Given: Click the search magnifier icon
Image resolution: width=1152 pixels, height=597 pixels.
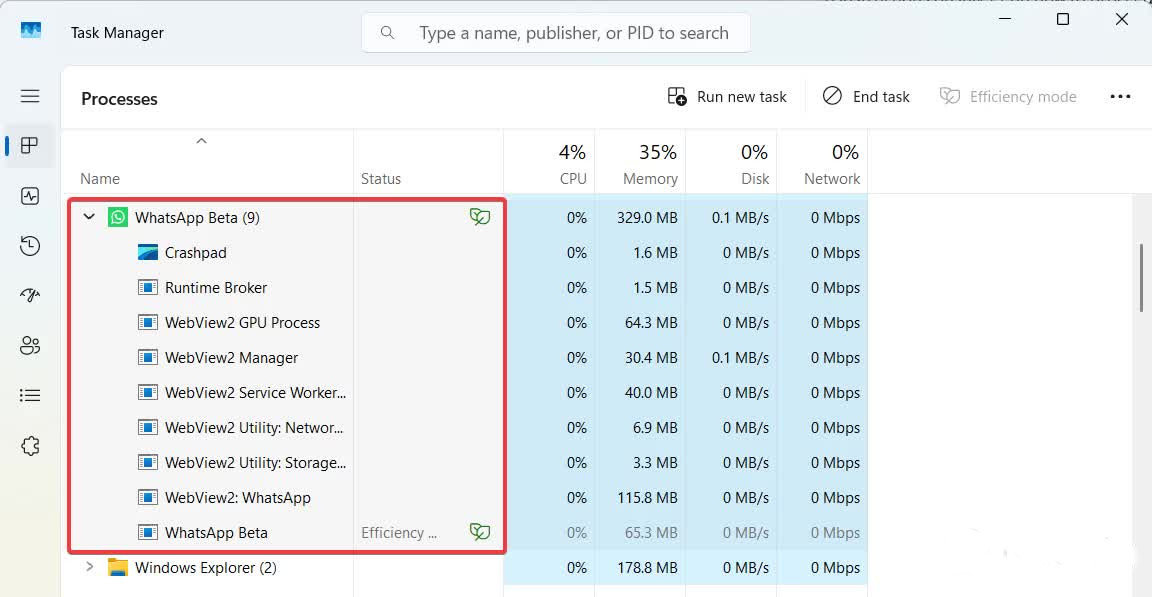Looking at the screenshot, I should click(387, 33).
